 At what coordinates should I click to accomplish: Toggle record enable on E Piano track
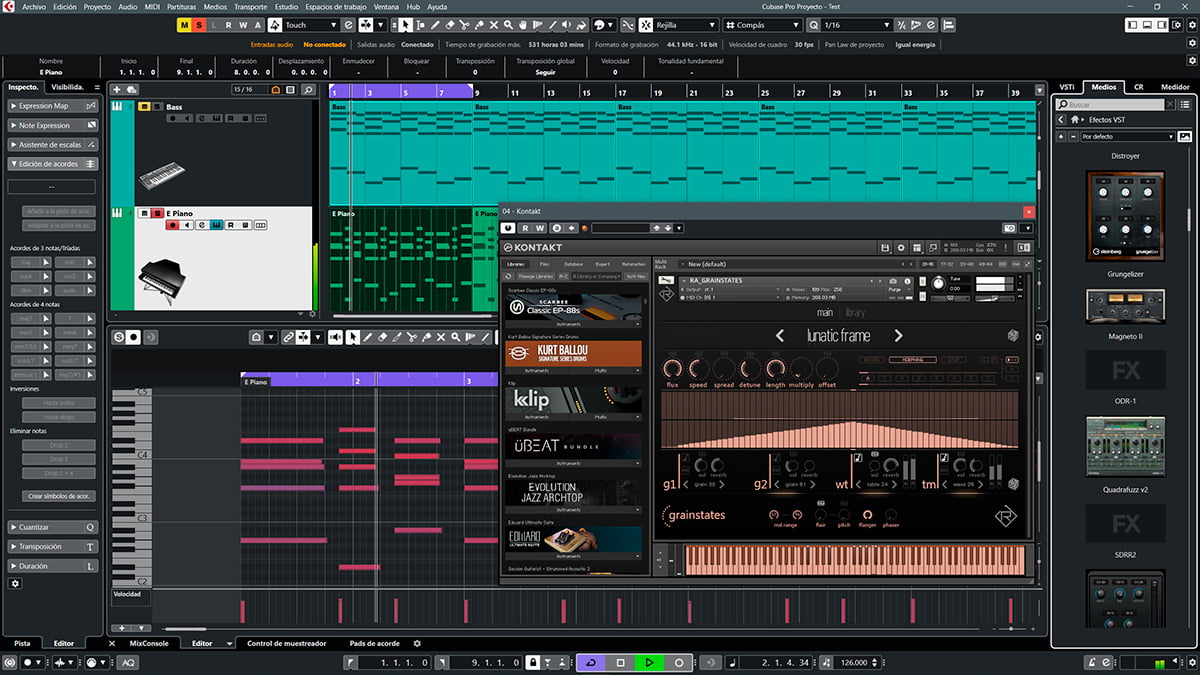[x=173, y=226]
